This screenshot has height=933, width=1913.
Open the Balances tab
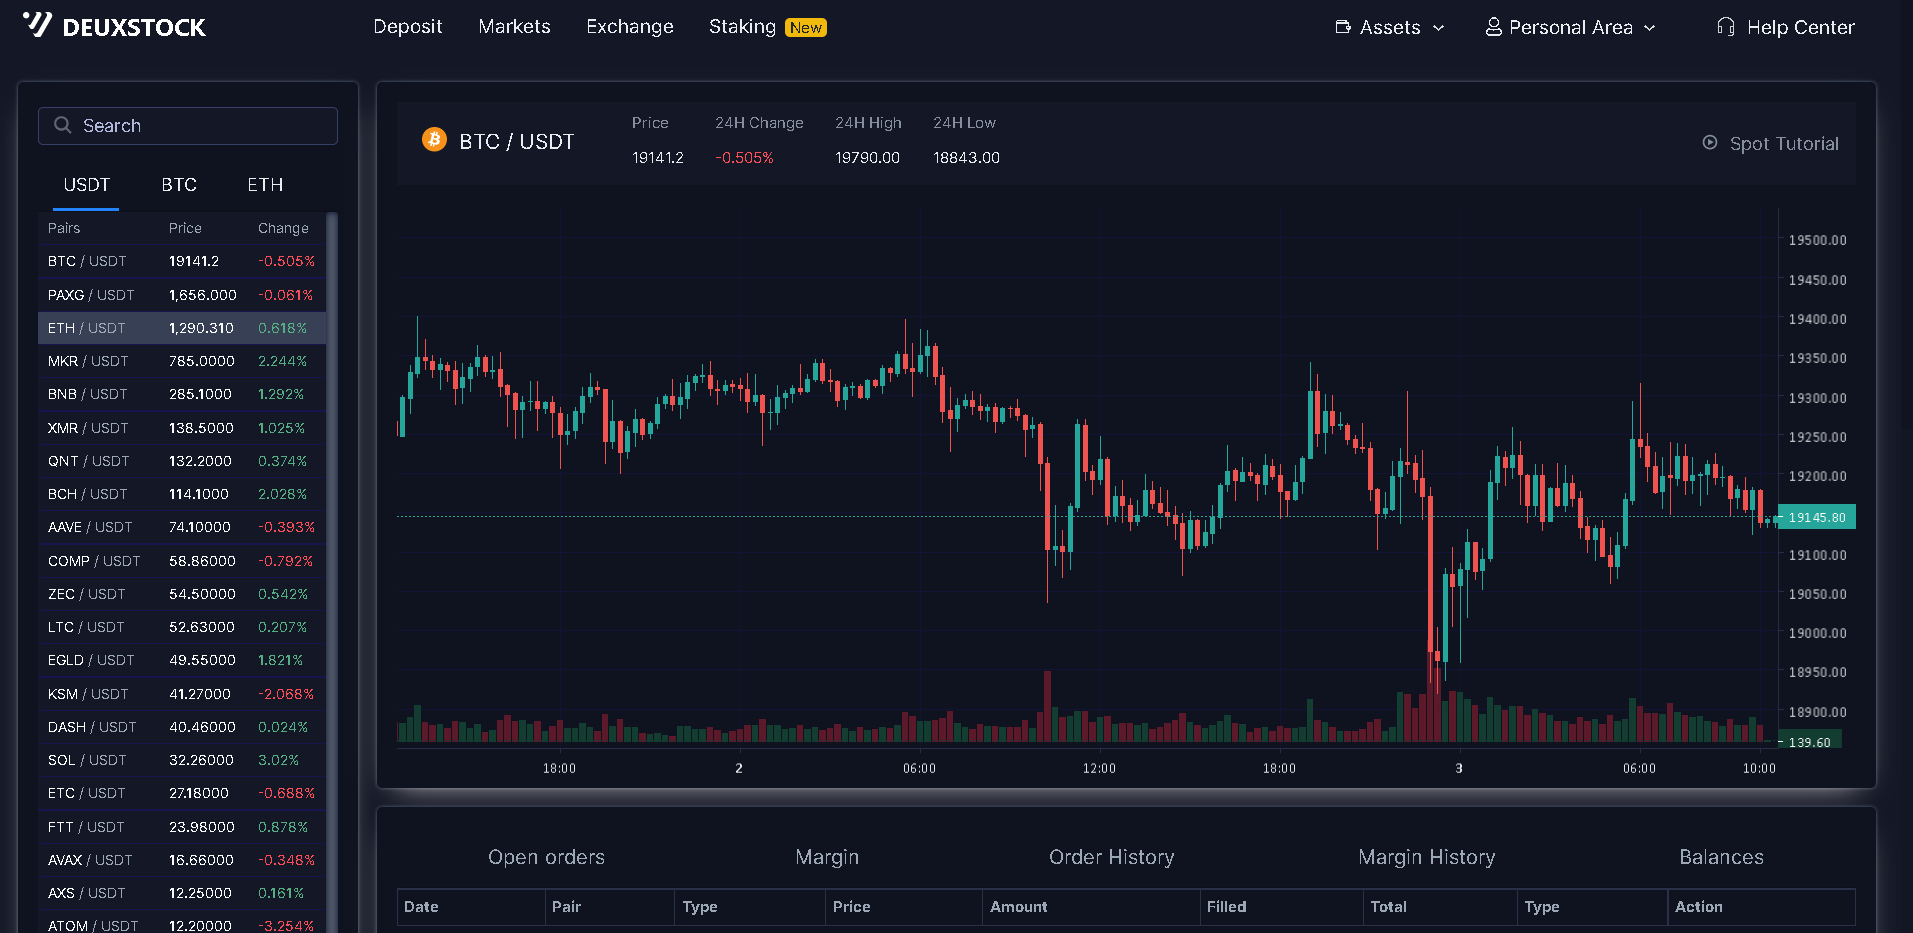coord(1721,857)
